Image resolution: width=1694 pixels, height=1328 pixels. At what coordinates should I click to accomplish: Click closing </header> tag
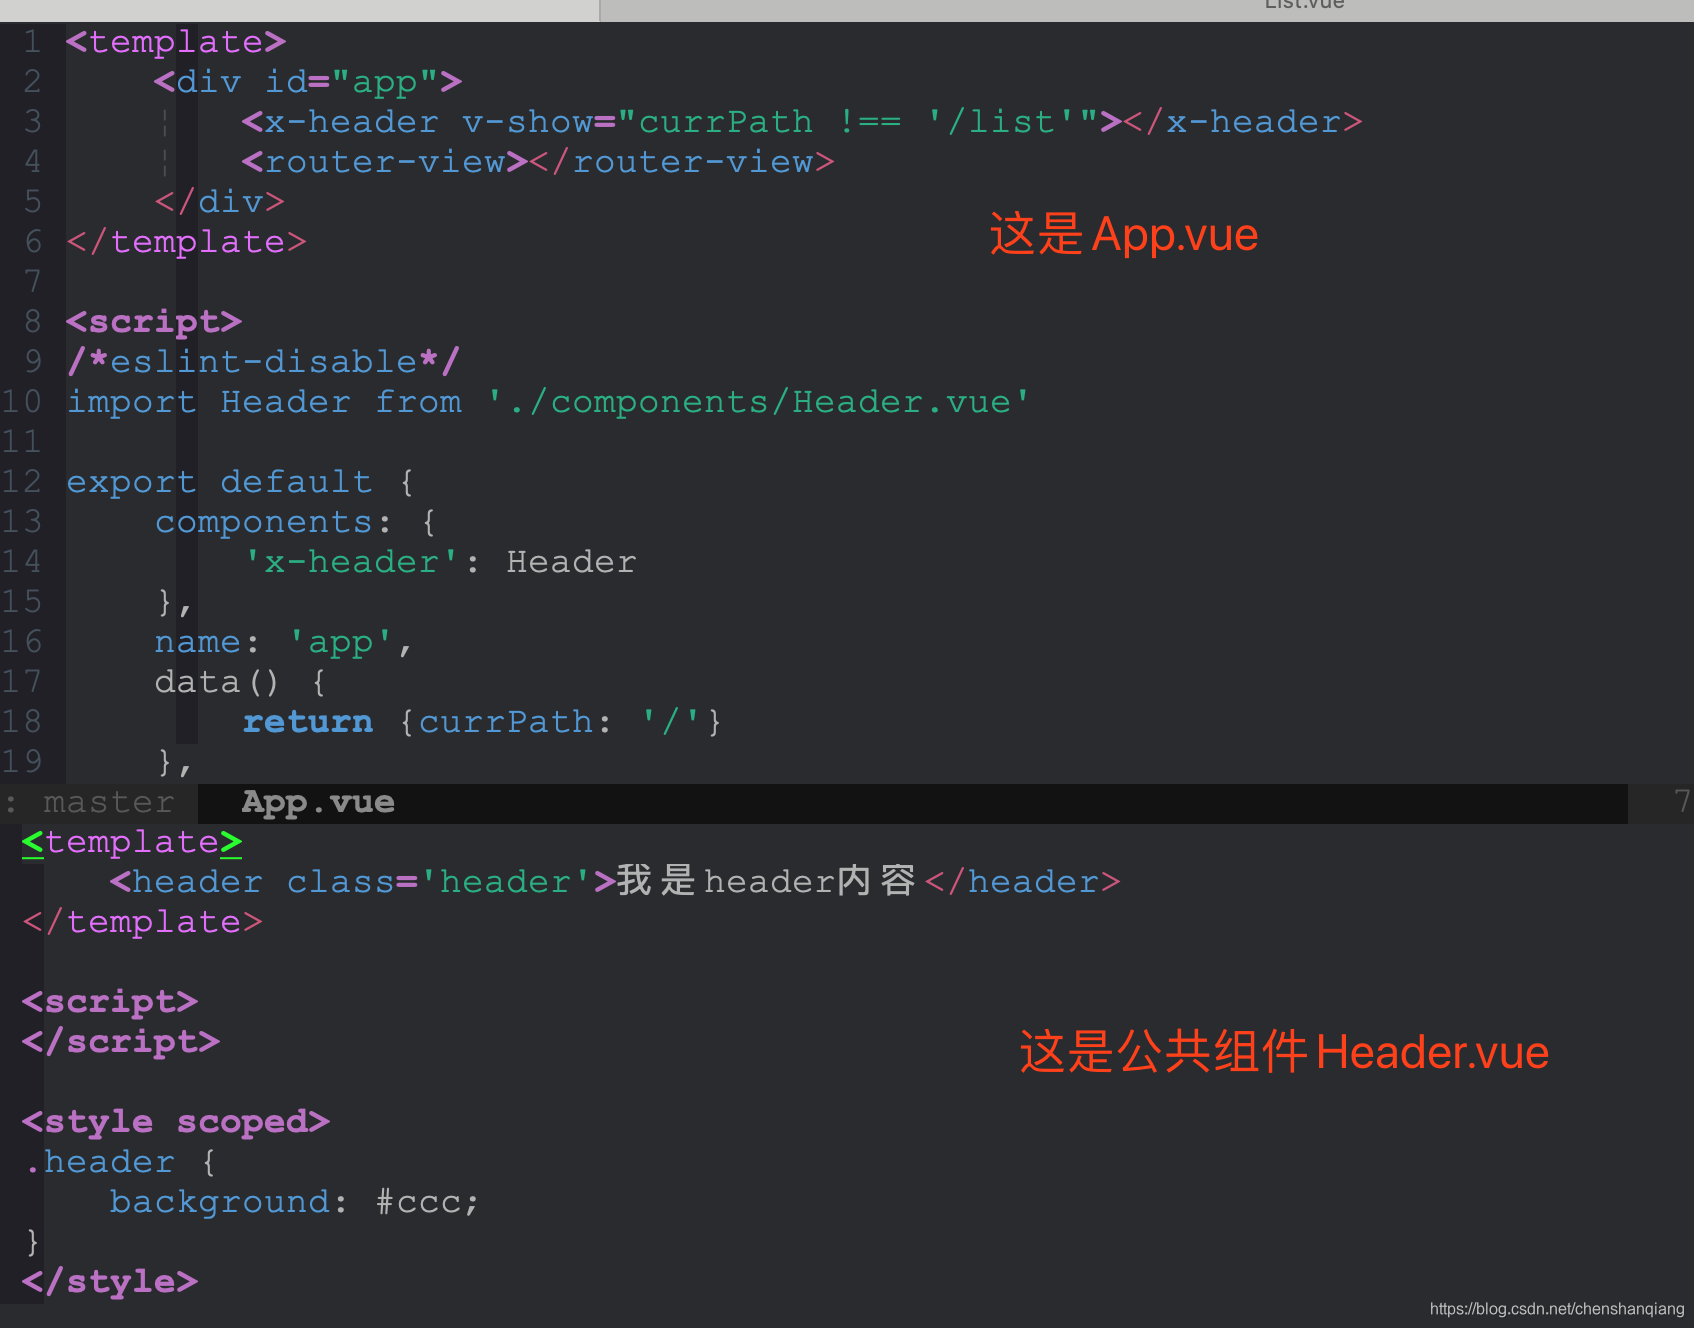[1023, 882]
